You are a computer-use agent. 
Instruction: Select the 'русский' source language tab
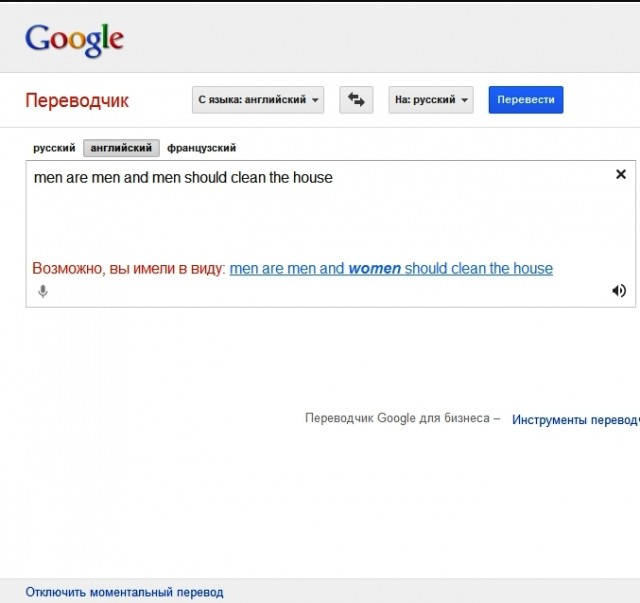coord(54,148)
